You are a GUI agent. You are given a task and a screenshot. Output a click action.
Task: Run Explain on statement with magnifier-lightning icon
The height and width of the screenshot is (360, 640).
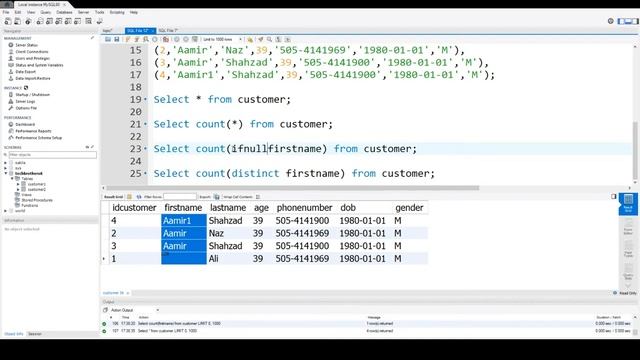pos(146,40)
